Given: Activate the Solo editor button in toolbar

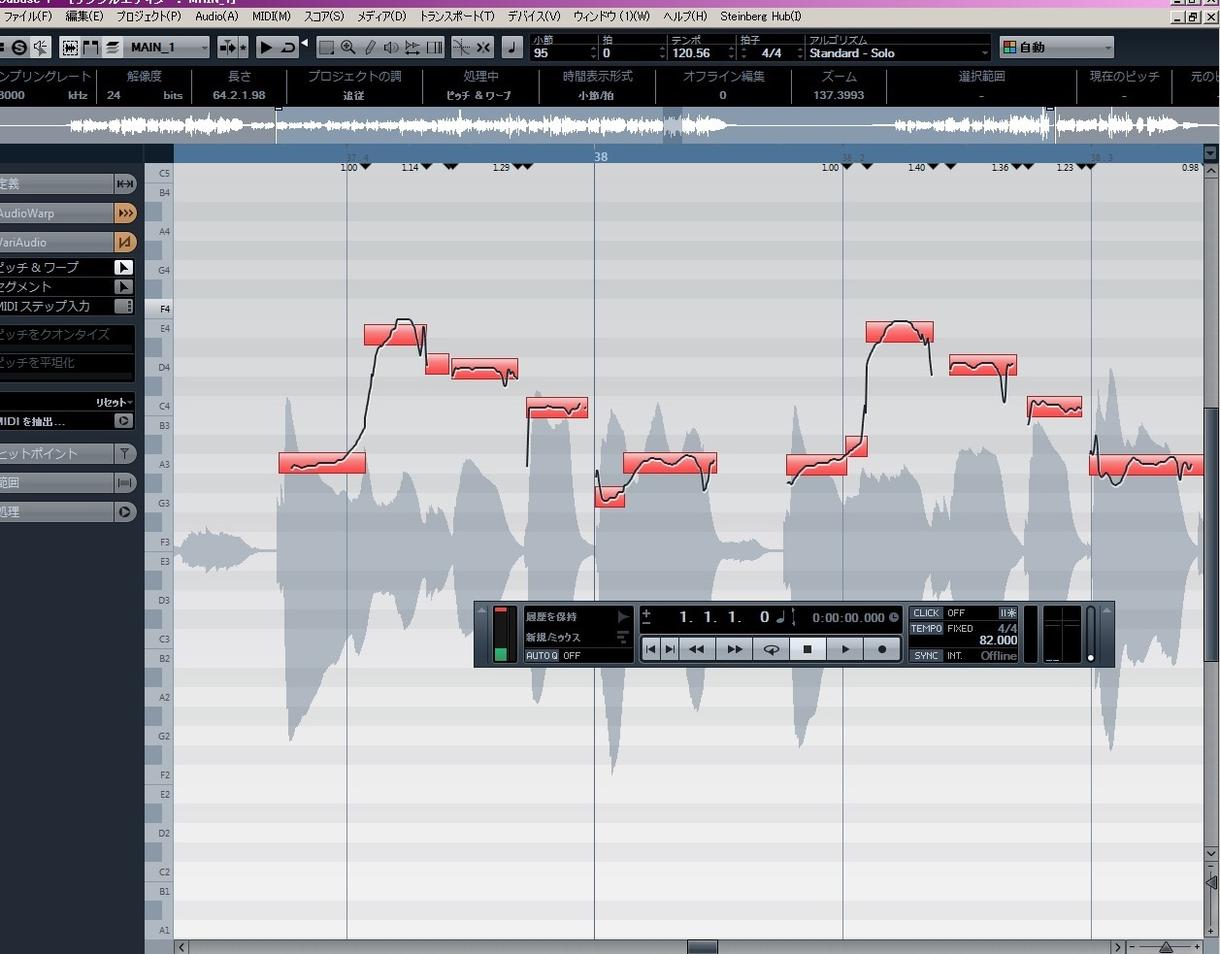Looking at the screenshot, I should coord(18,47).
